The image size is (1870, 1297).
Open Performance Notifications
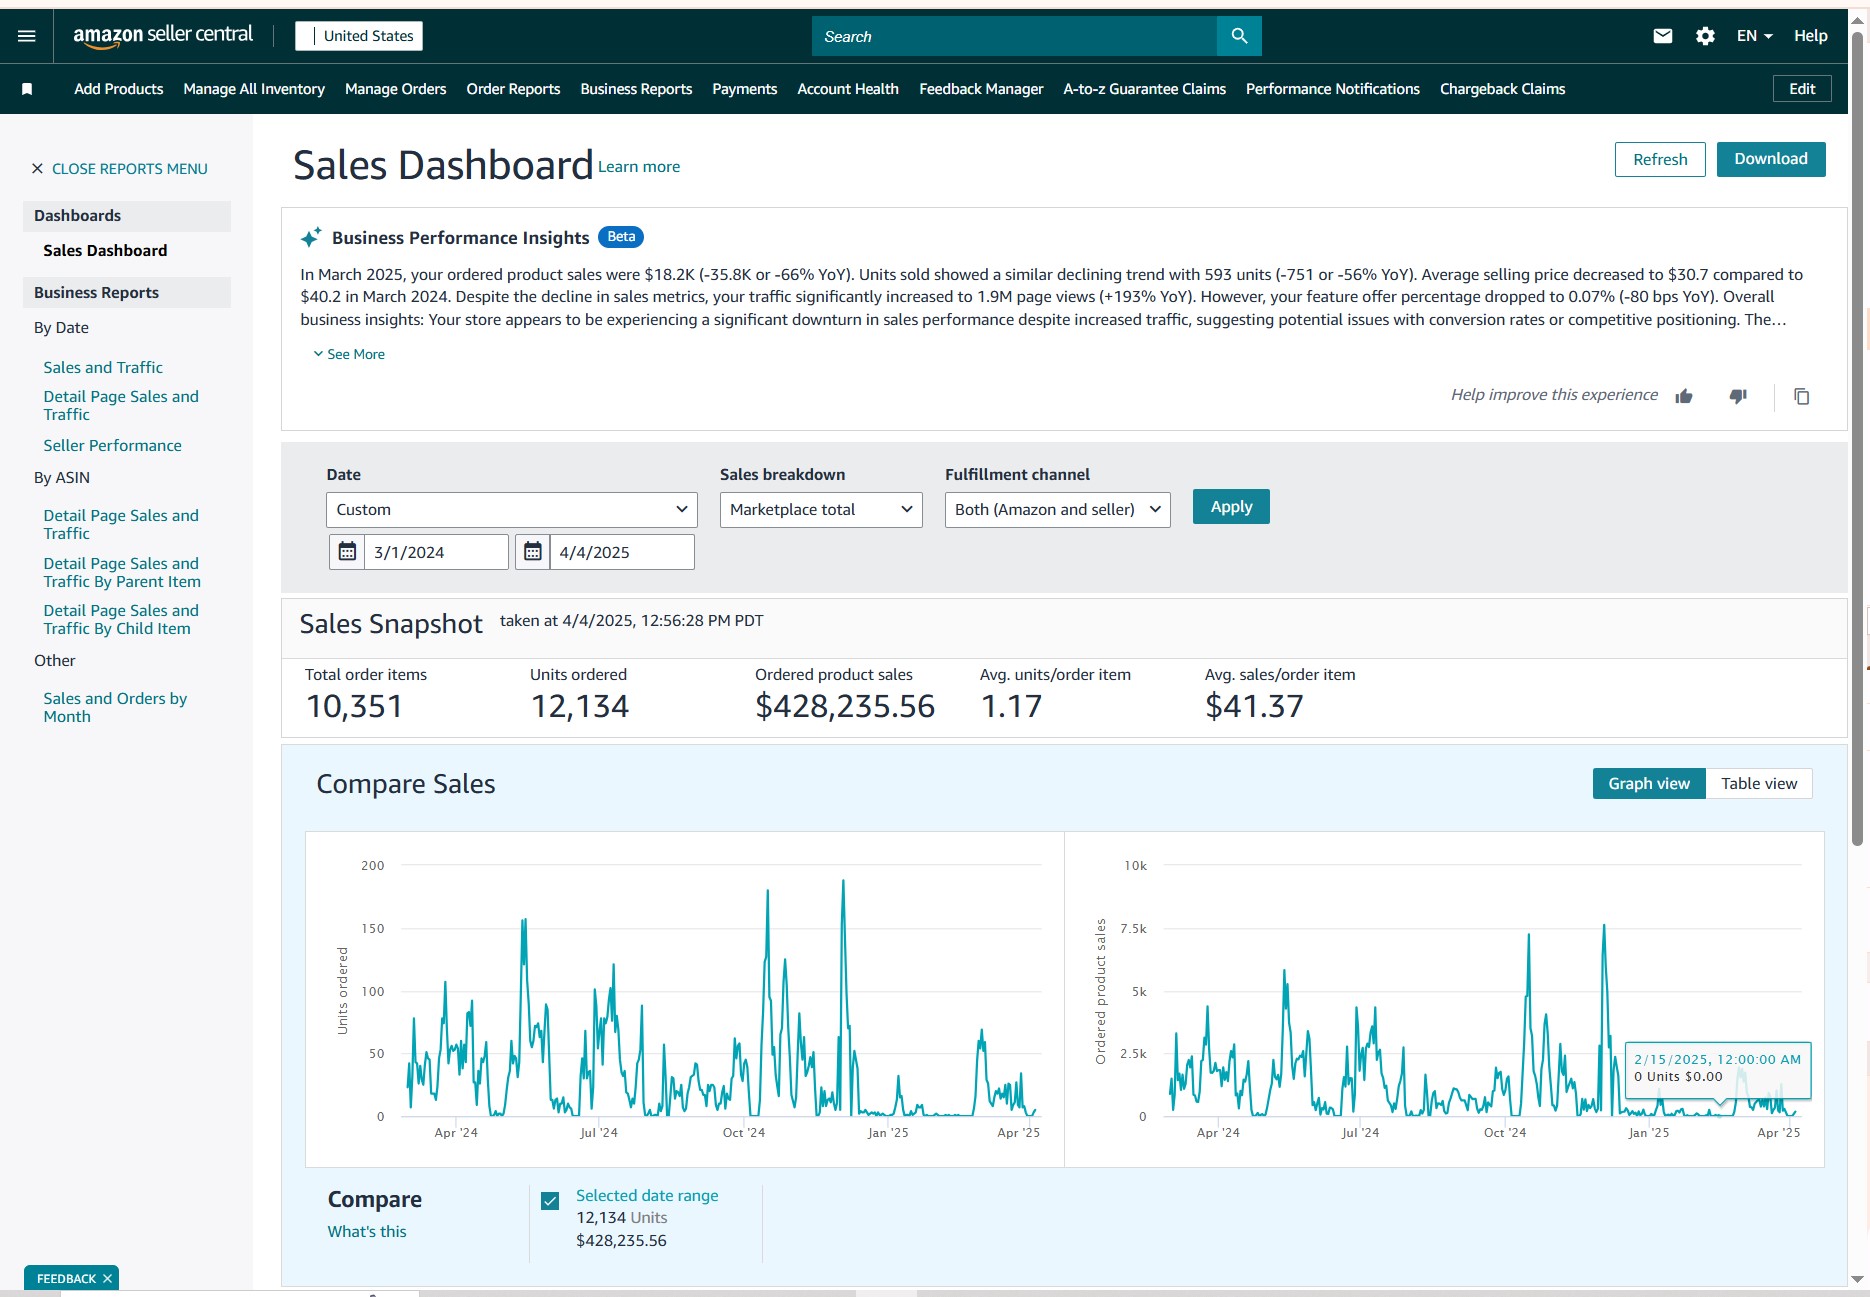[x=1332, y=89]
